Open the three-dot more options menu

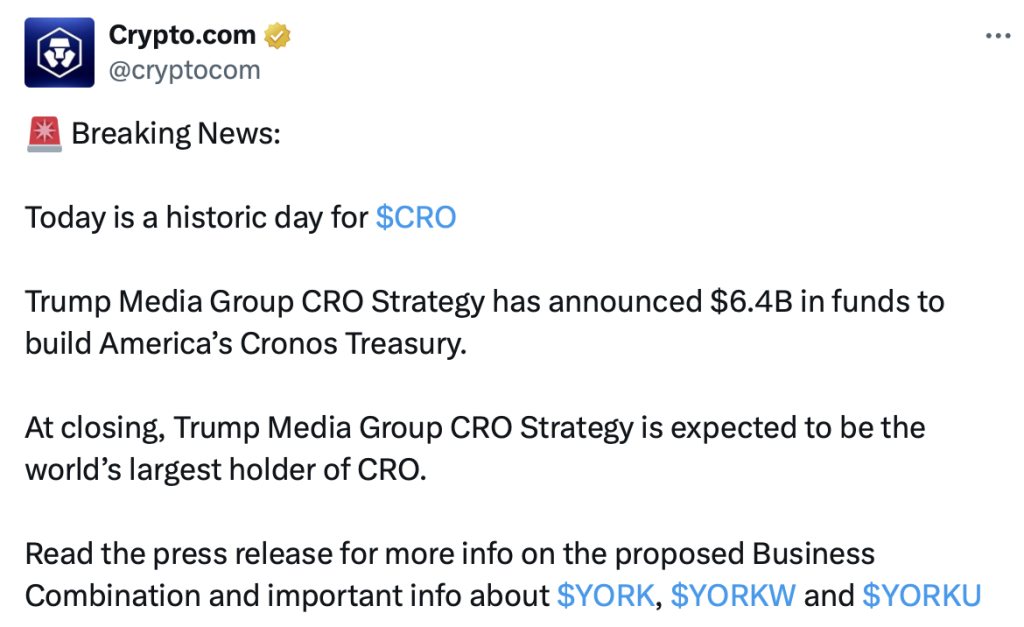pyautogui.click(x=998, y=36)
